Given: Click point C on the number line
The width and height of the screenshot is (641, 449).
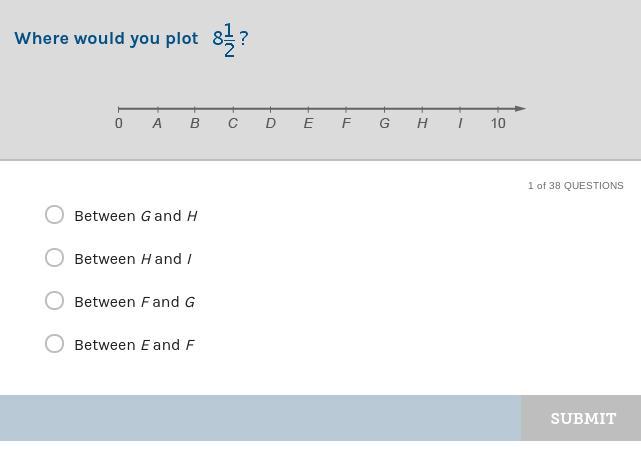Looking at the screenshot, I should 233,109.
